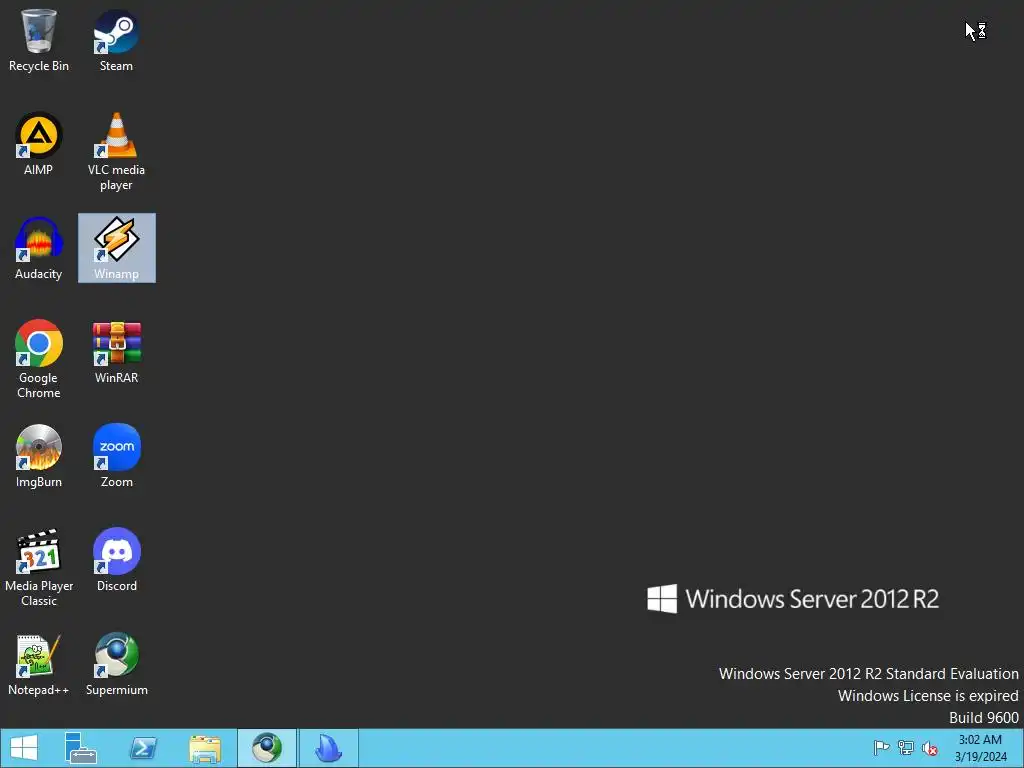Select the Recycle Bin desktop icon
1024x768 pixels.
tap(39, 40)
